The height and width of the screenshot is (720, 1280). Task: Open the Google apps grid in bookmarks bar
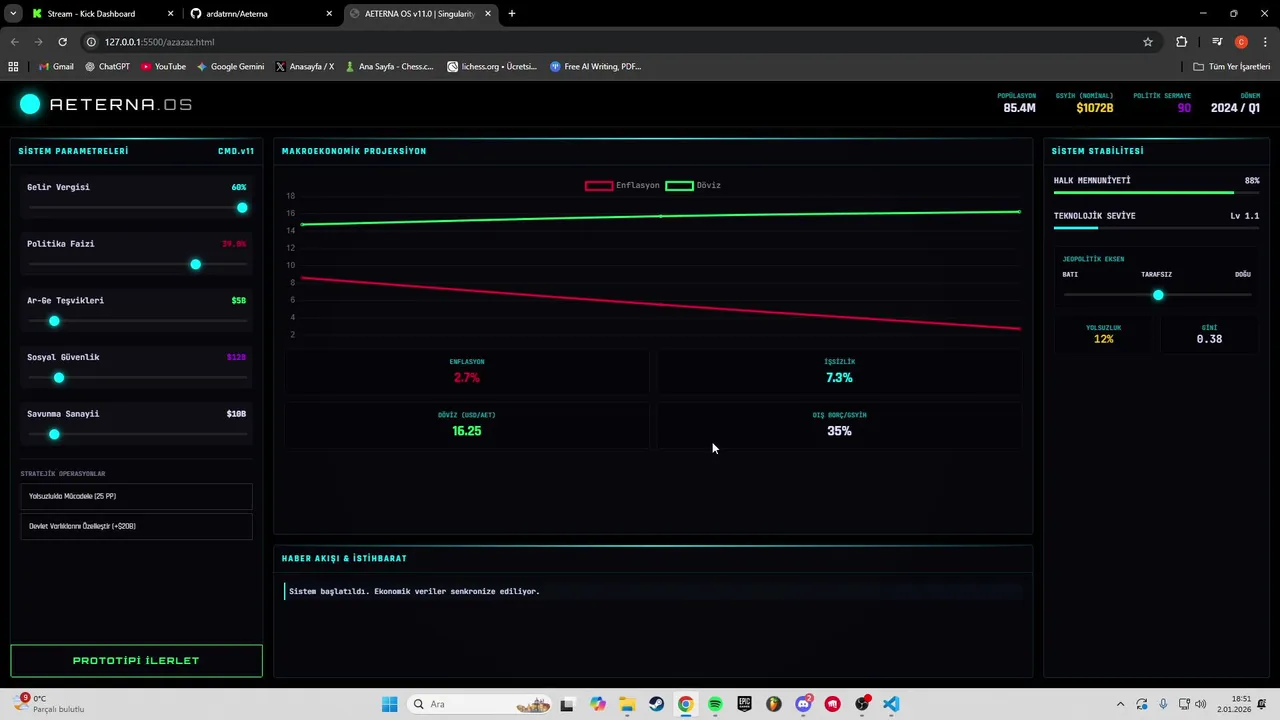[13, 67]
